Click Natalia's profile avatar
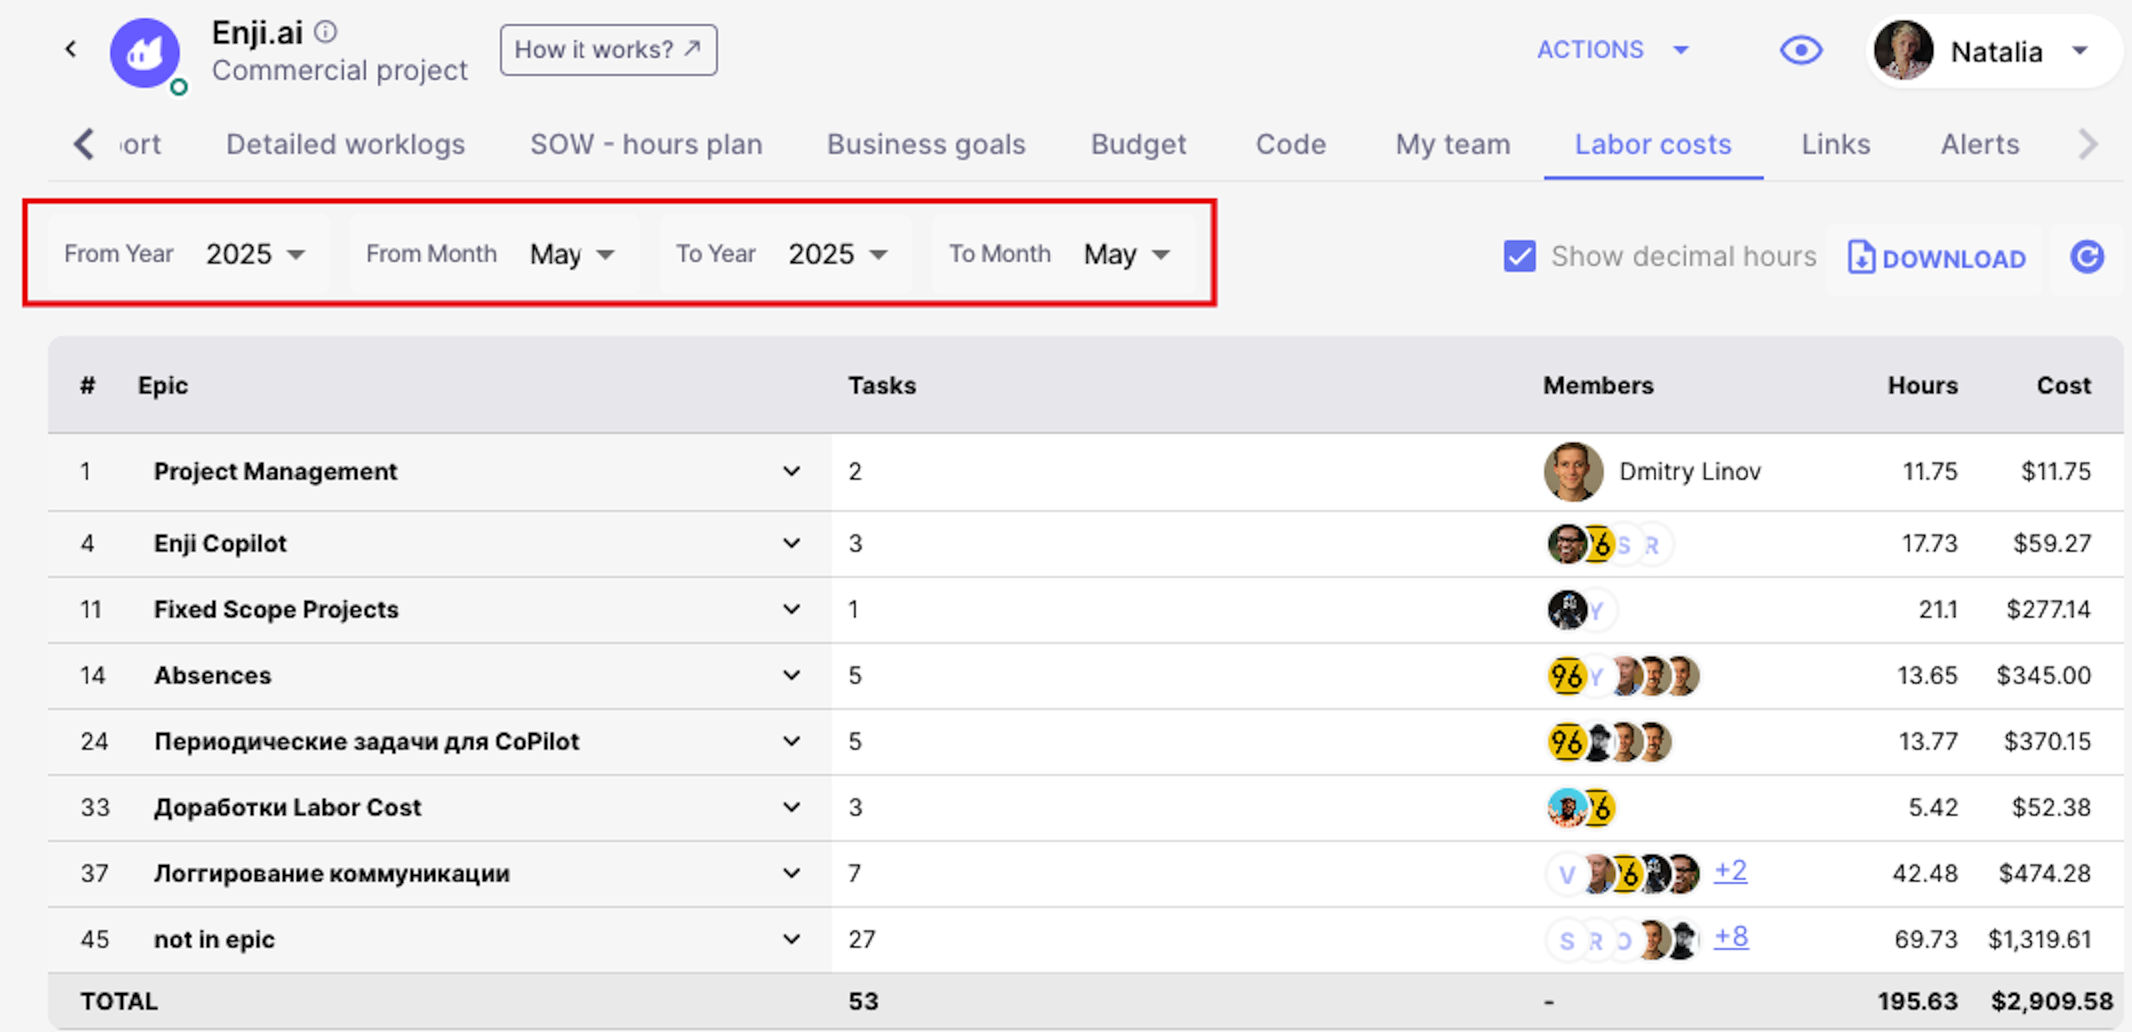Image resolution: width=2132 pixels, height=1032 pixels. click(x=1903, y=51)
